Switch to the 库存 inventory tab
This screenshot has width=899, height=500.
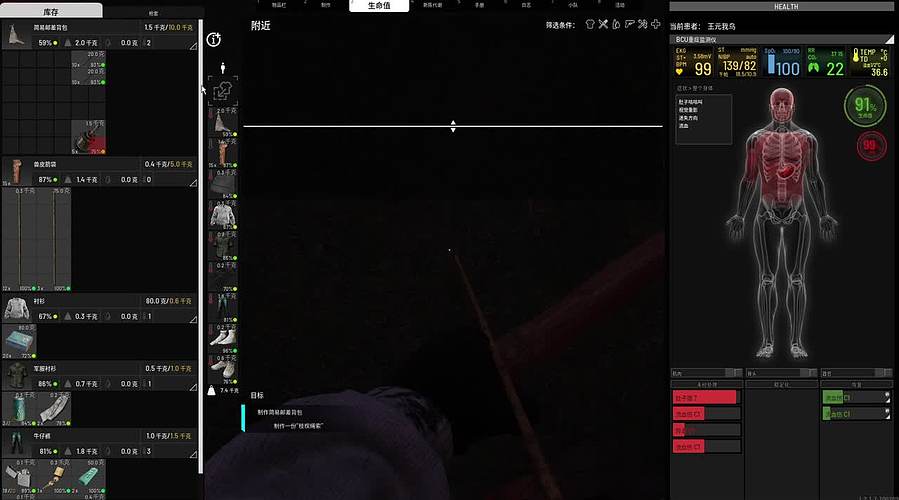[52, 11]
